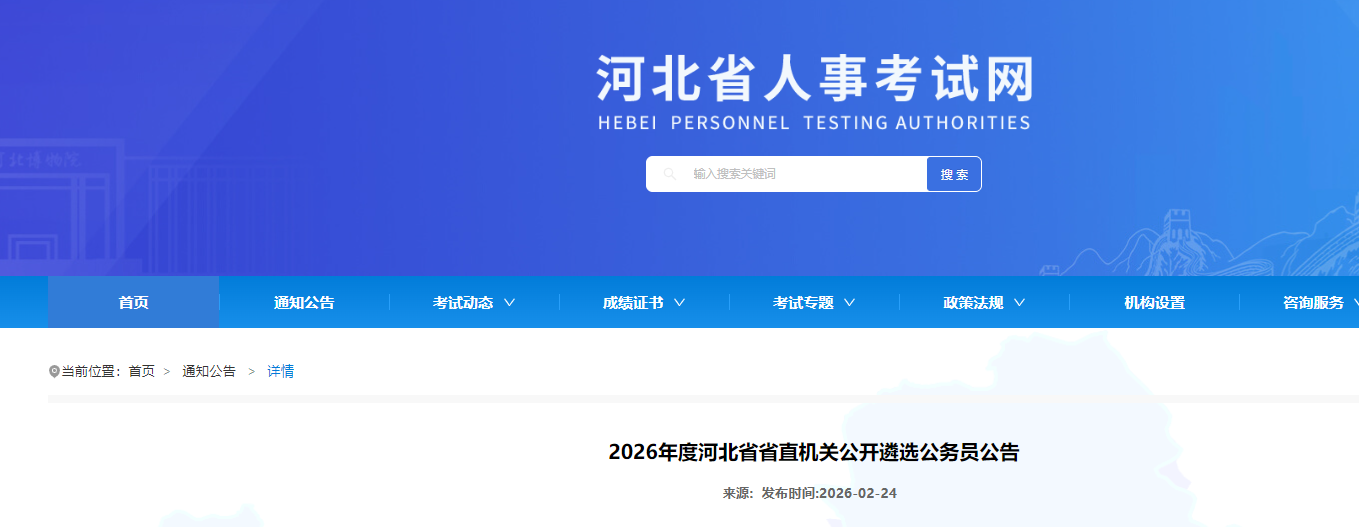Click the HEBEI PERSONNEL TESTING AUTHORITIES subtitle
Screen dimensions: 1359x527
point(814,123)
